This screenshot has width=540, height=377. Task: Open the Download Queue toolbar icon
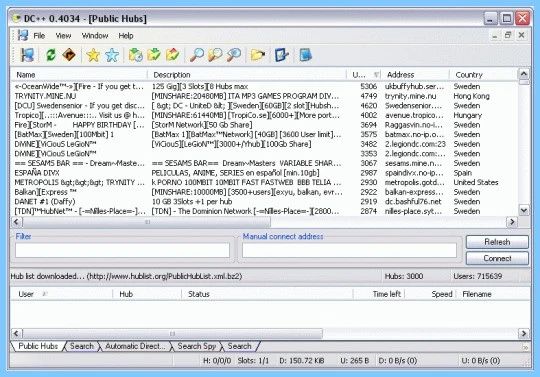click(135, 55)
